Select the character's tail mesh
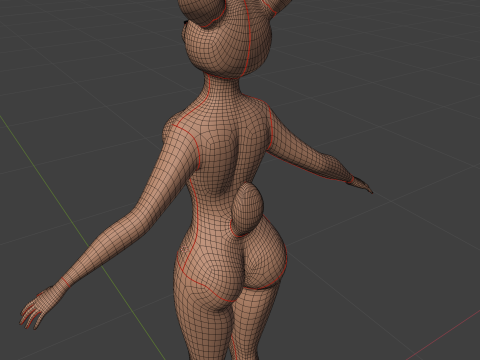Image resolution: width=480 pixels, height=360 pixels. coord(247,210)
